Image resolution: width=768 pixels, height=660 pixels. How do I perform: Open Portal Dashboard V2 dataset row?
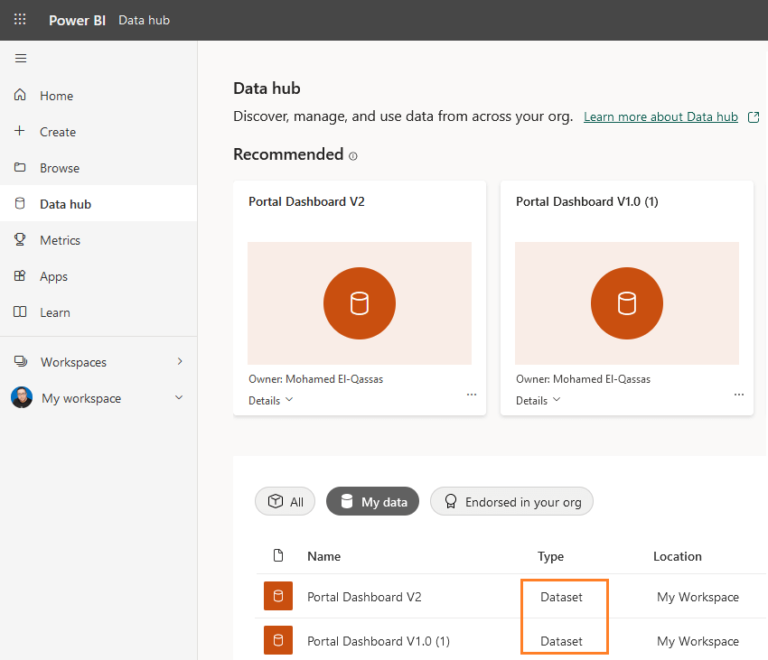click(364, 597)
